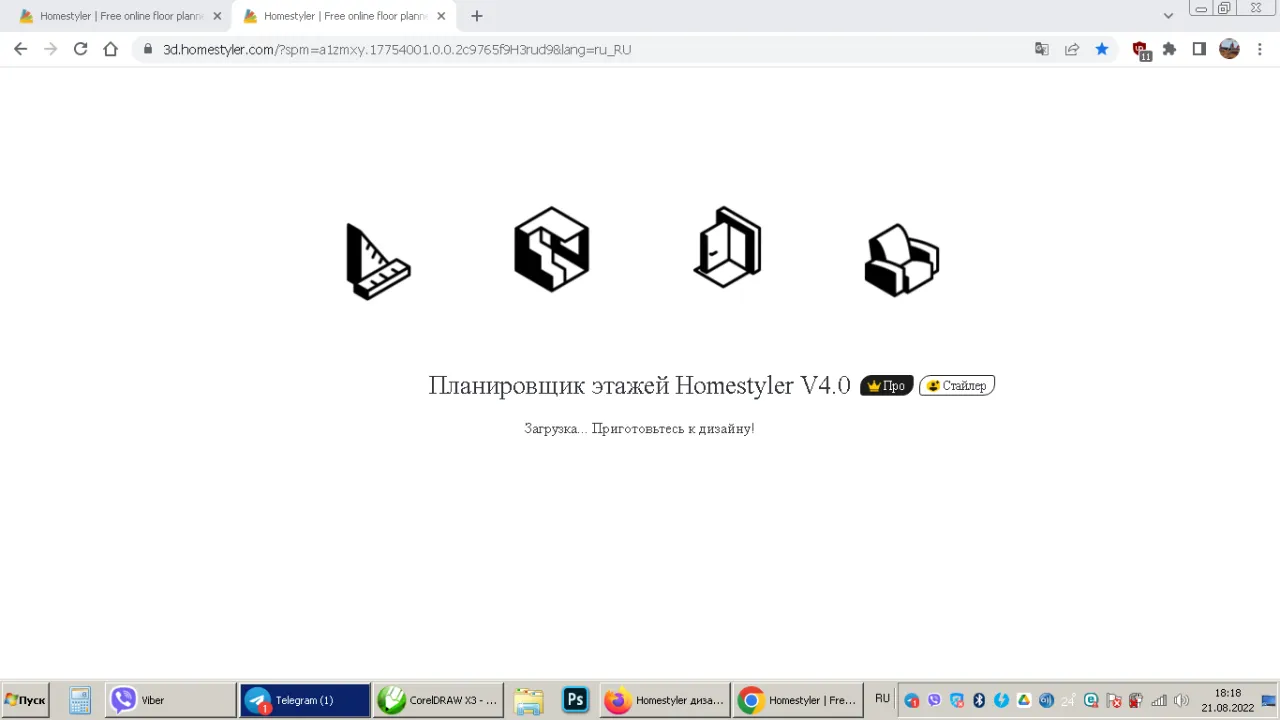
Task: Switch to the first Homestyler browser tab
Action: pos(120,16)
